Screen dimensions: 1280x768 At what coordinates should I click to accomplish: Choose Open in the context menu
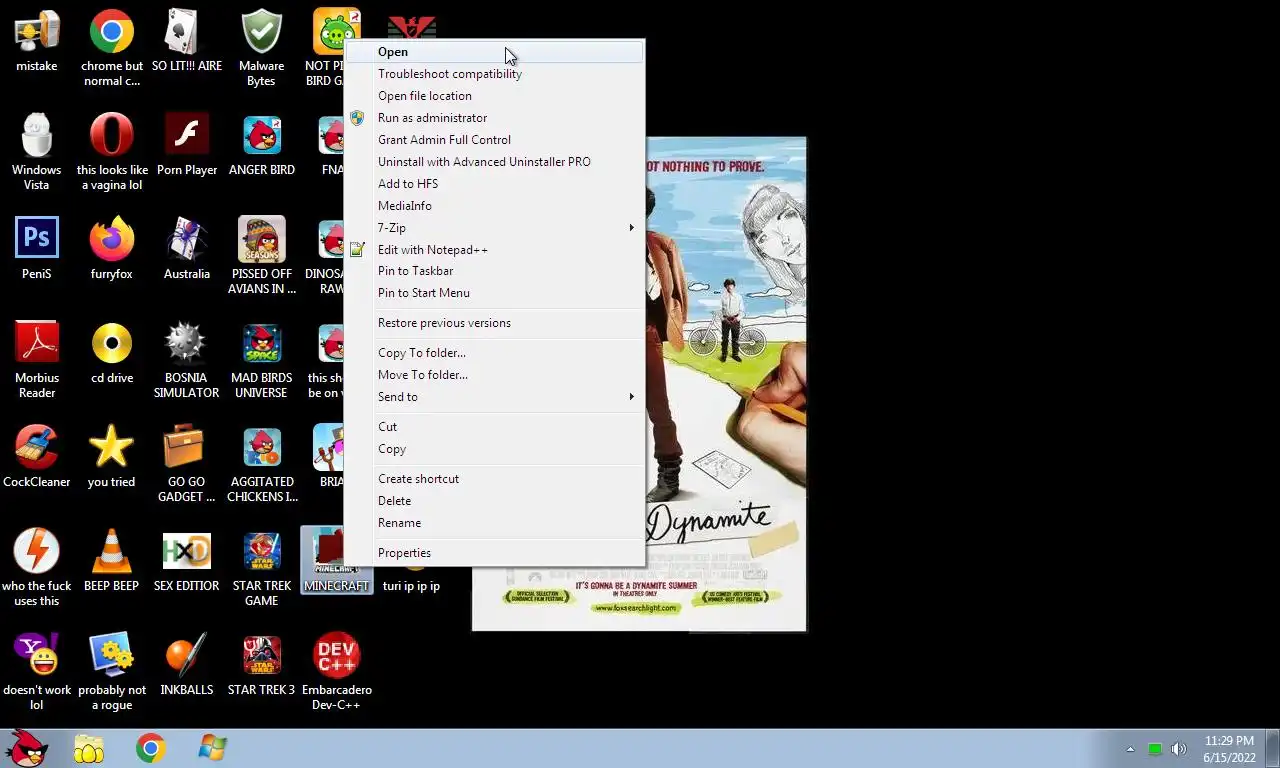494,52
